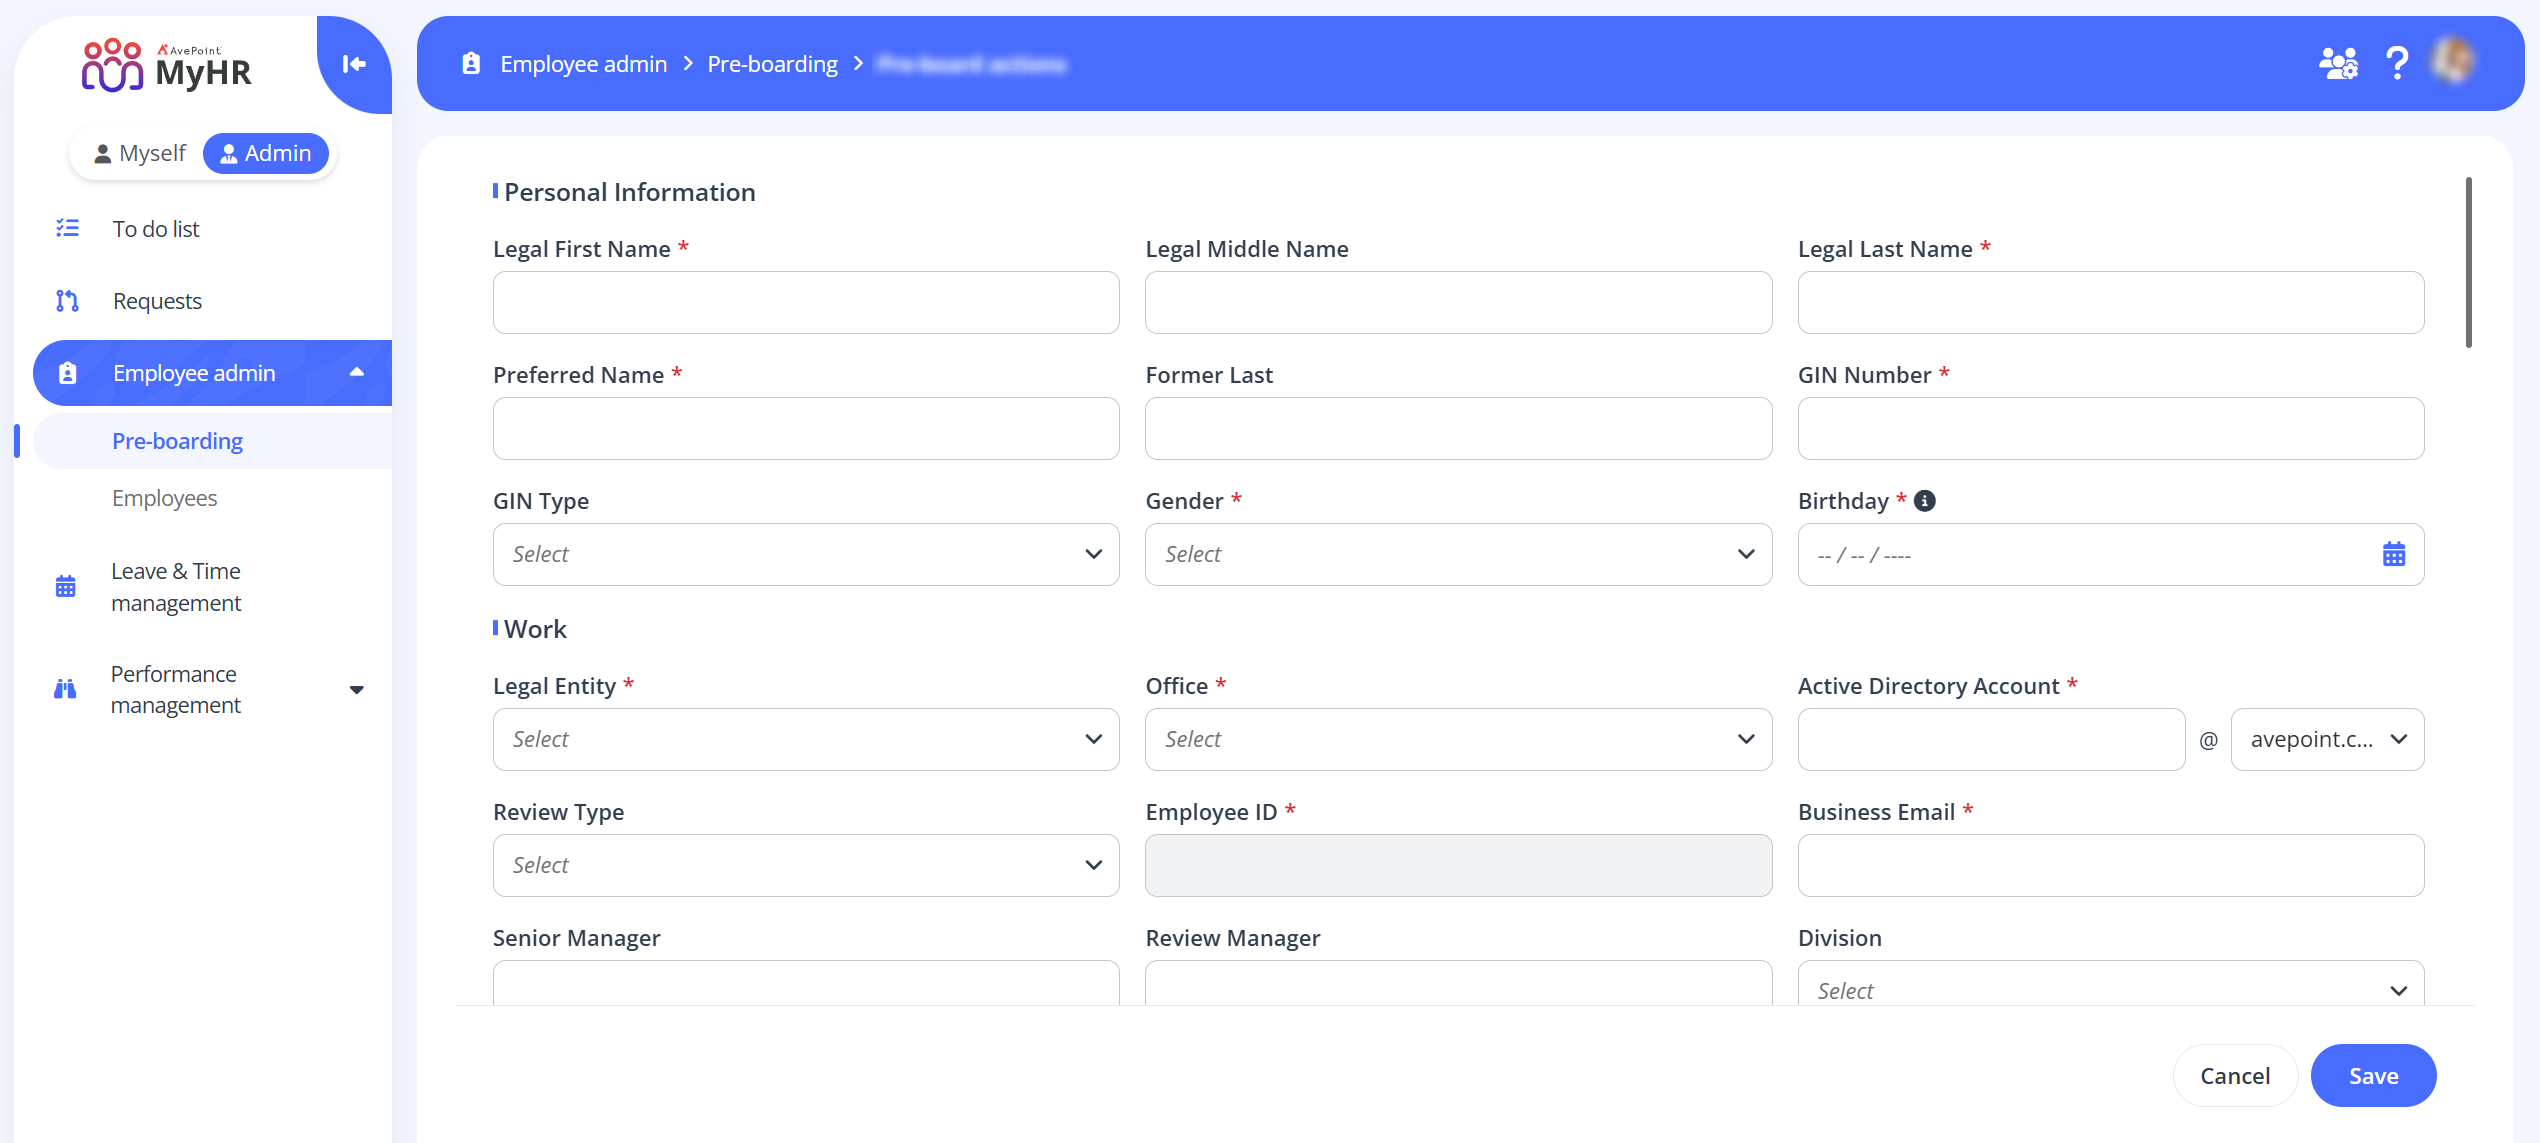
Task: Open the Gender select dropdown
Action: tap(1458, 554)
